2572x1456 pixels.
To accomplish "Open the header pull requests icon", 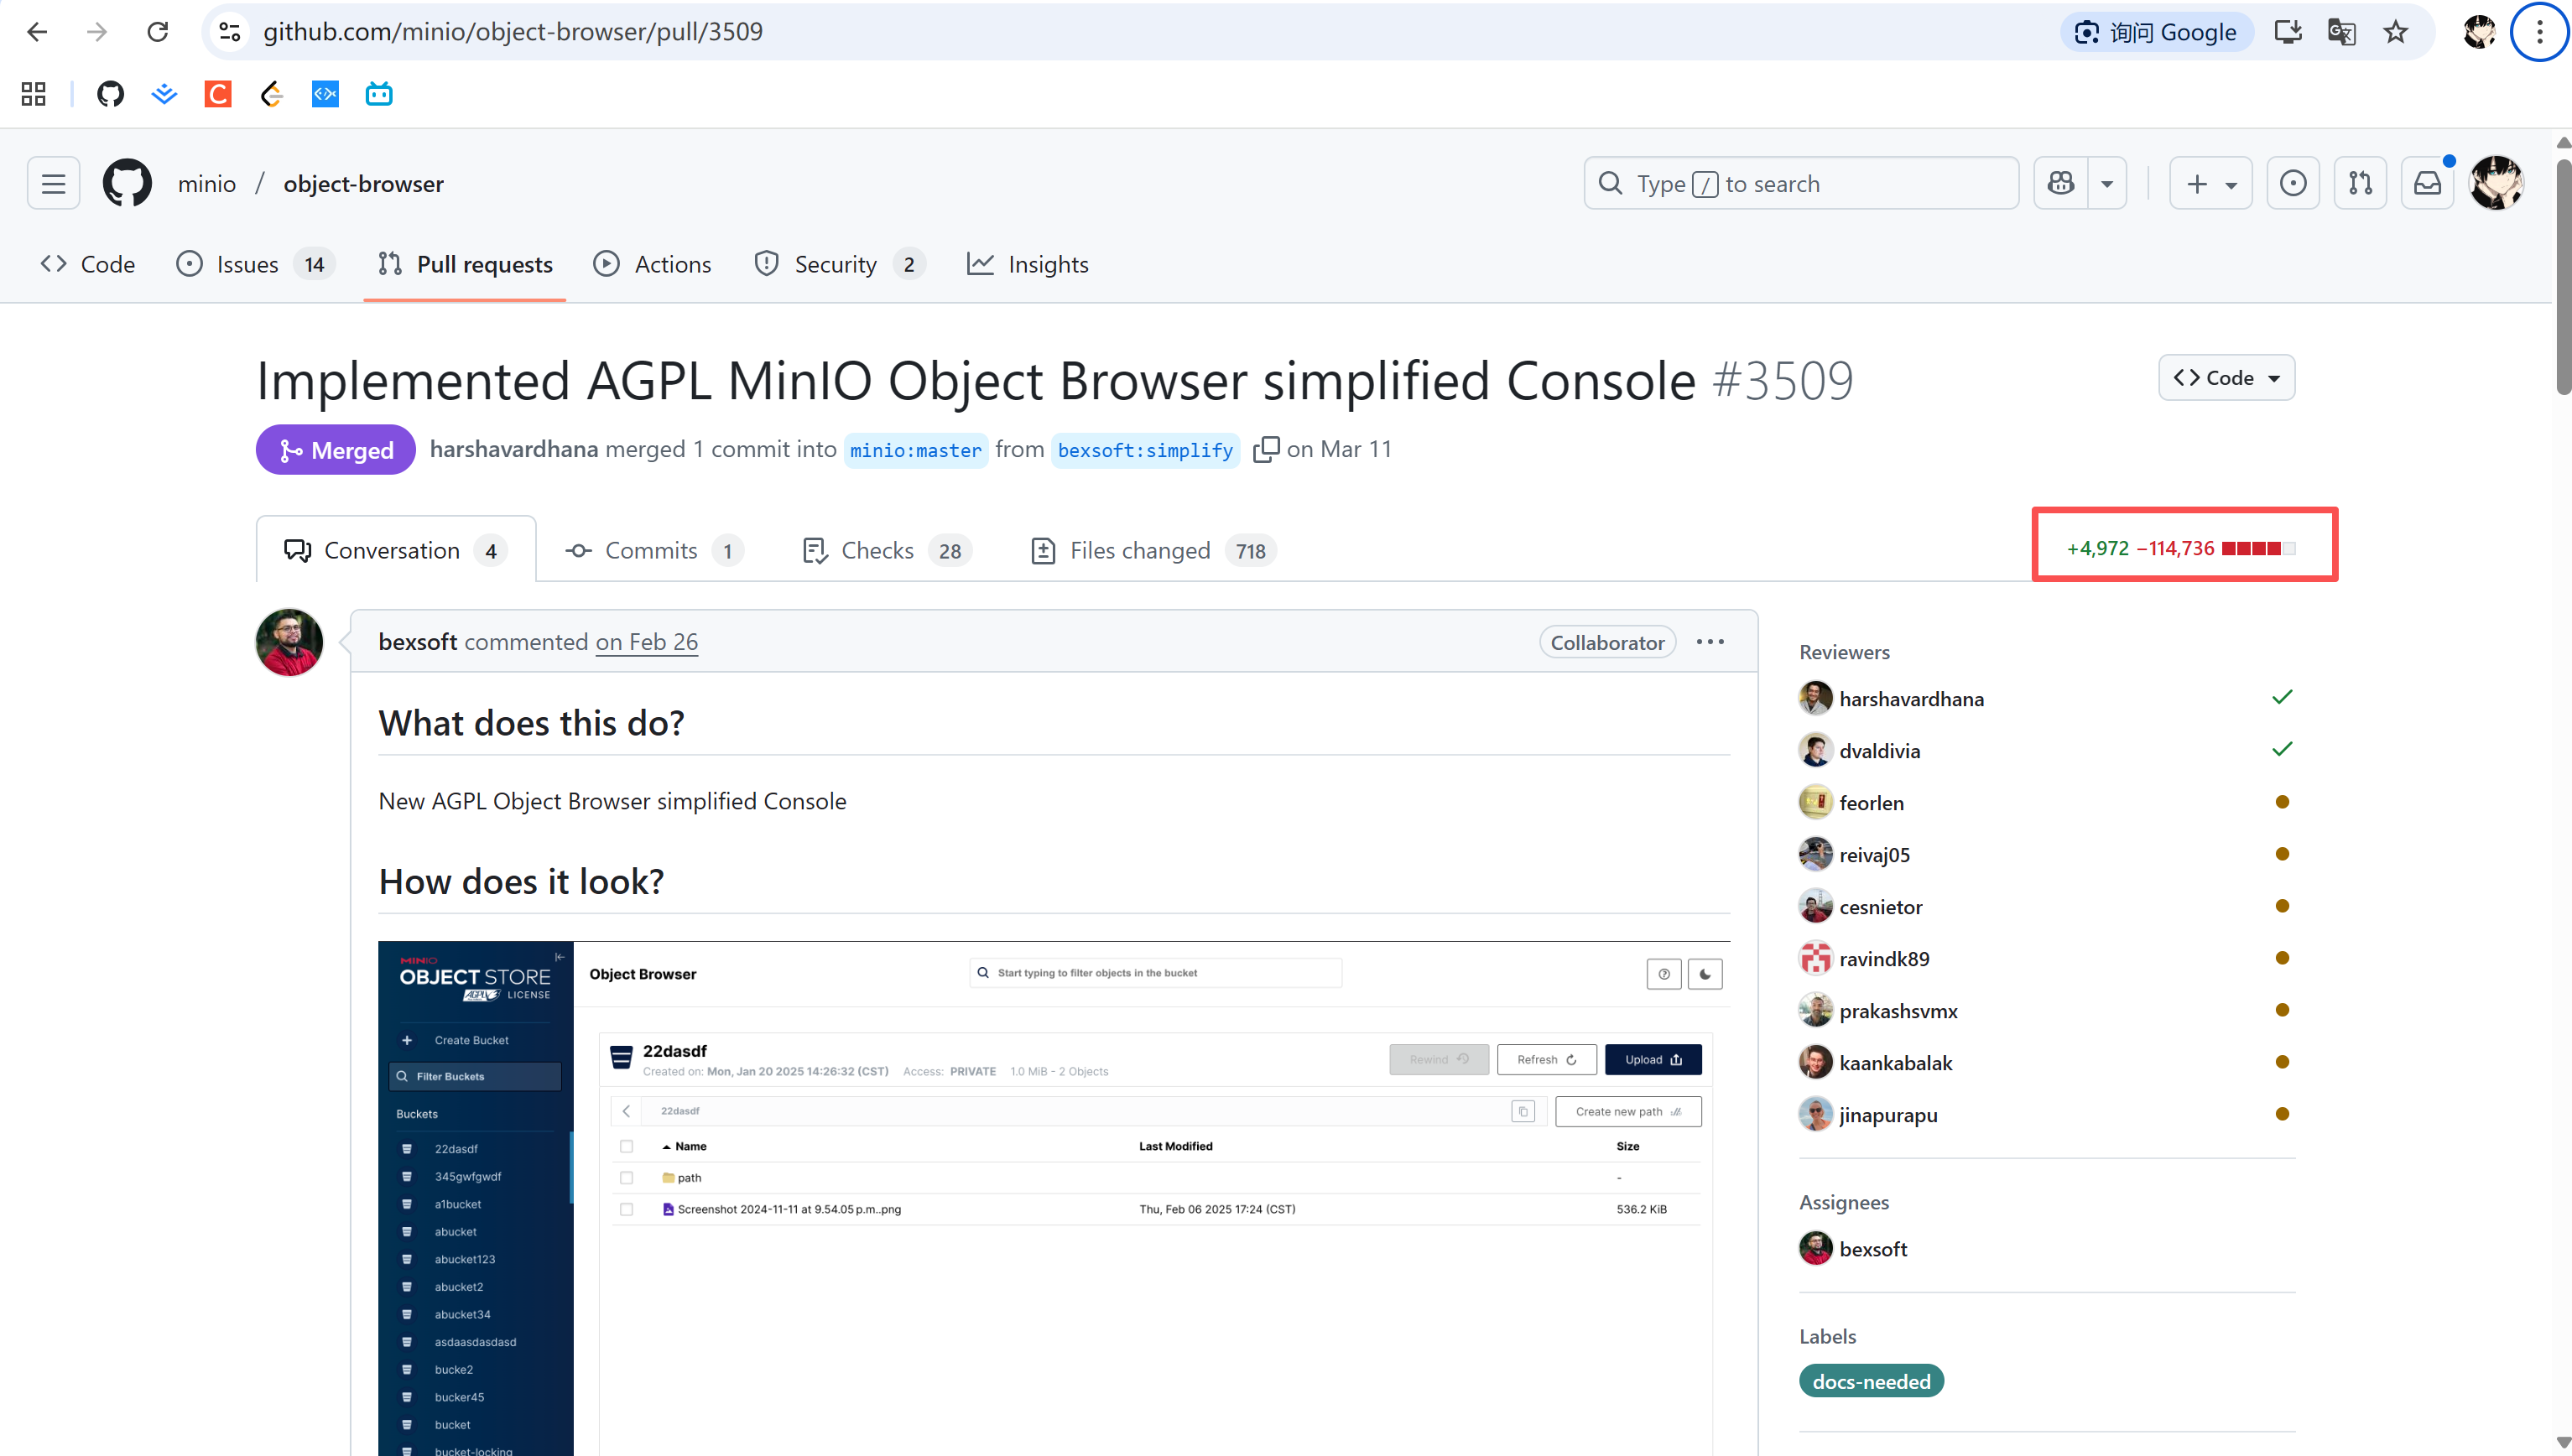I will coord(2359,183).
